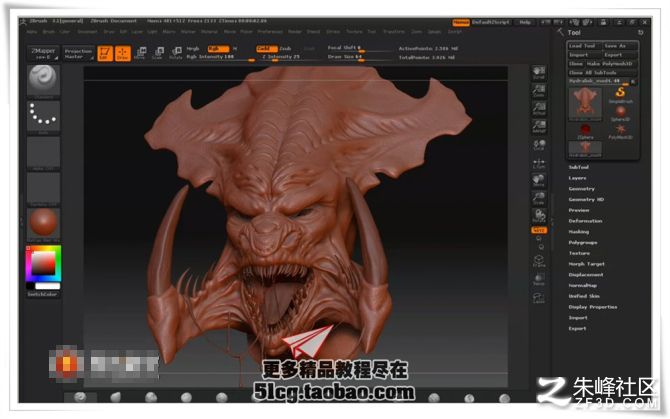Expand the Geometry section
This screenshot has width=670, height=419.
point(582,188)
